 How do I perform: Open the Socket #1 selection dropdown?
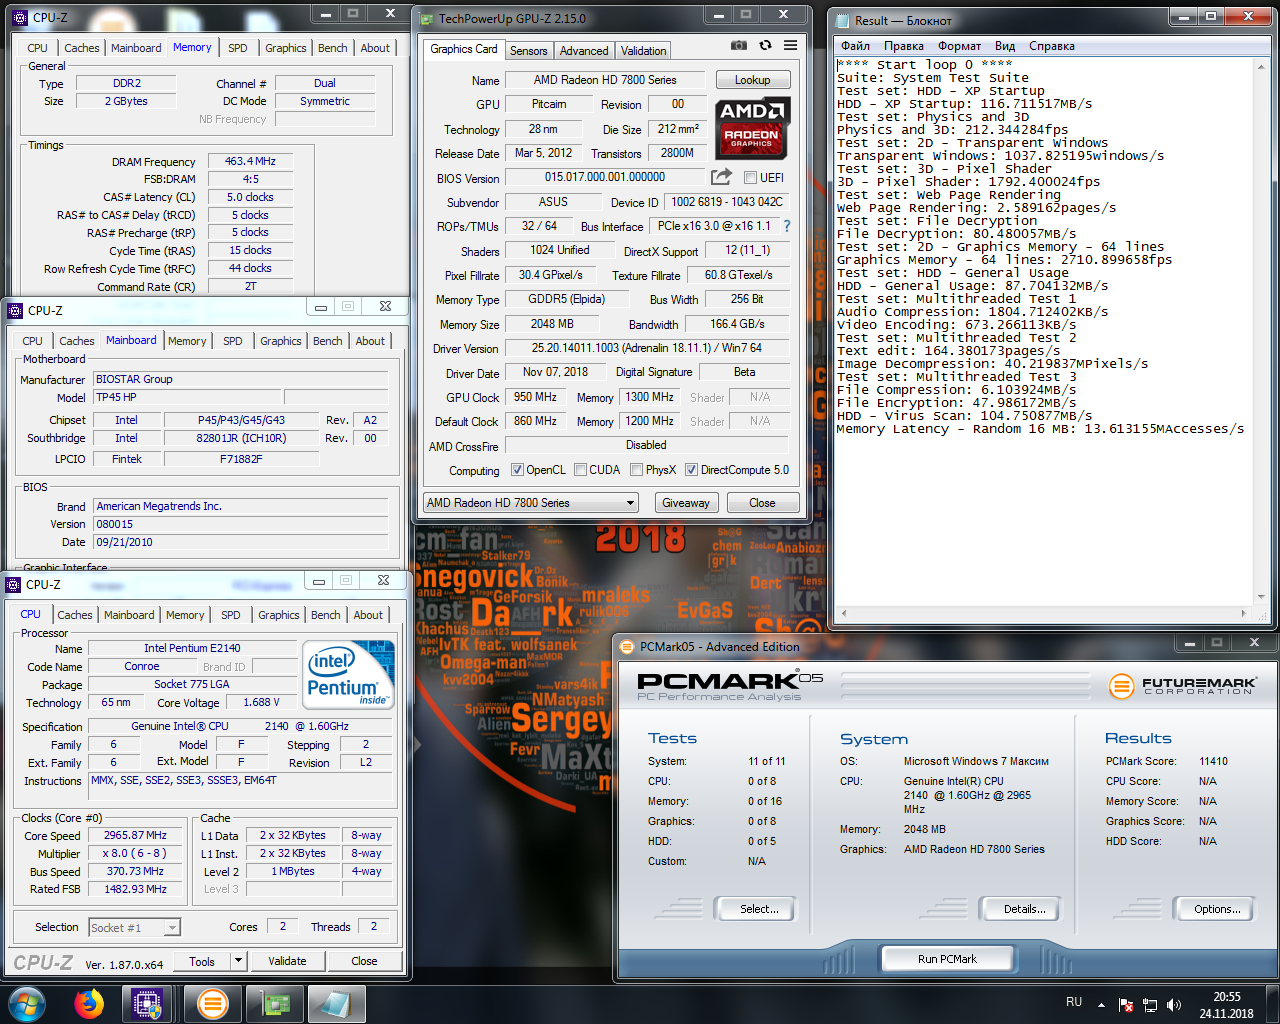tap(134, 927)
